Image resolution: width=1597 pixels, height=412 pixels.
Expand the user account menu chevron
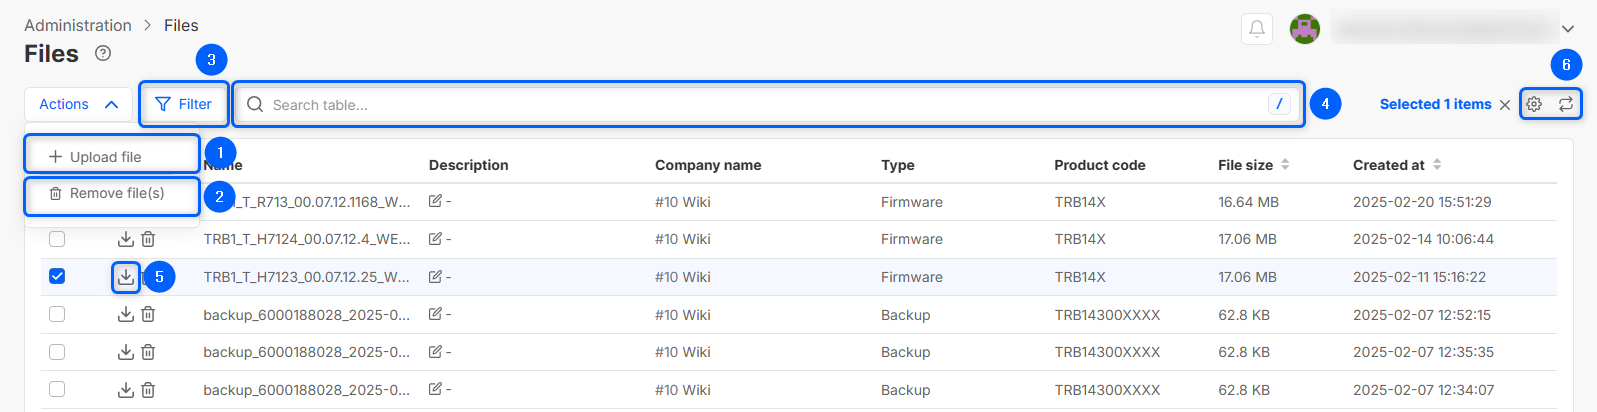coord(1568,29)
